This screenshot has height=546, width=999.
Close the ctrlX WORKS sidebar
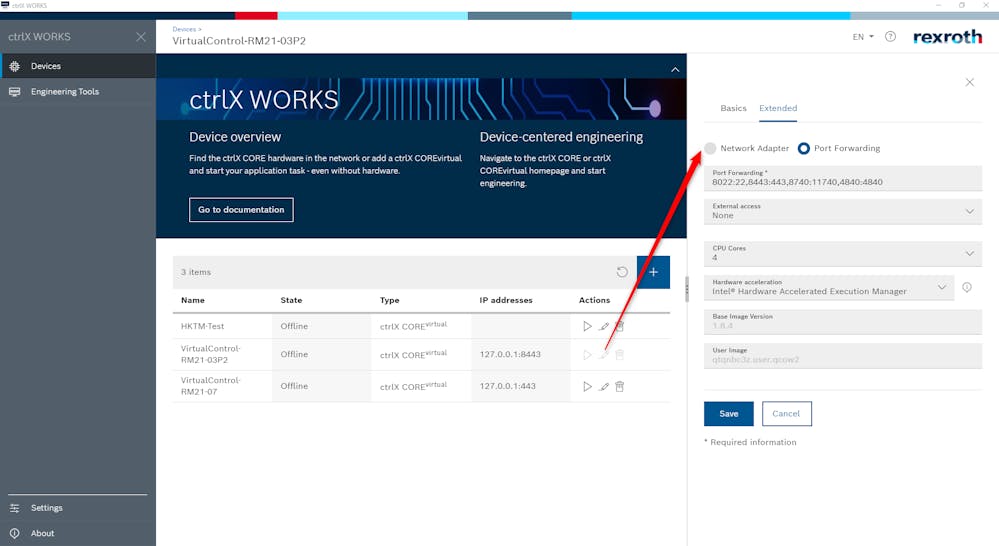tap(141, 37)
